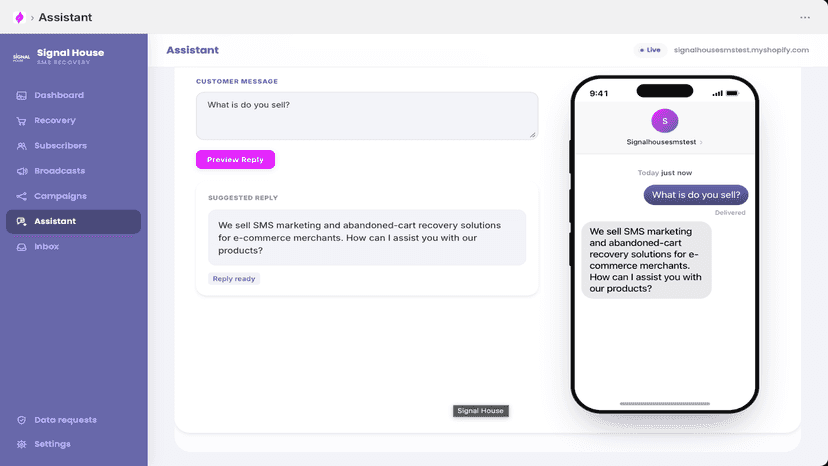Click the Signal House tooltip label
Screen dimensions: 828x466
click(481, 411)
